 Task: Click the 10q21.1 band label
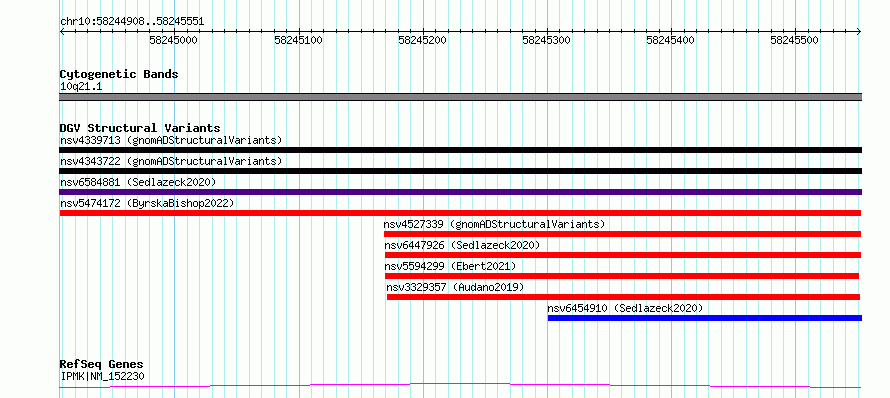81,87
